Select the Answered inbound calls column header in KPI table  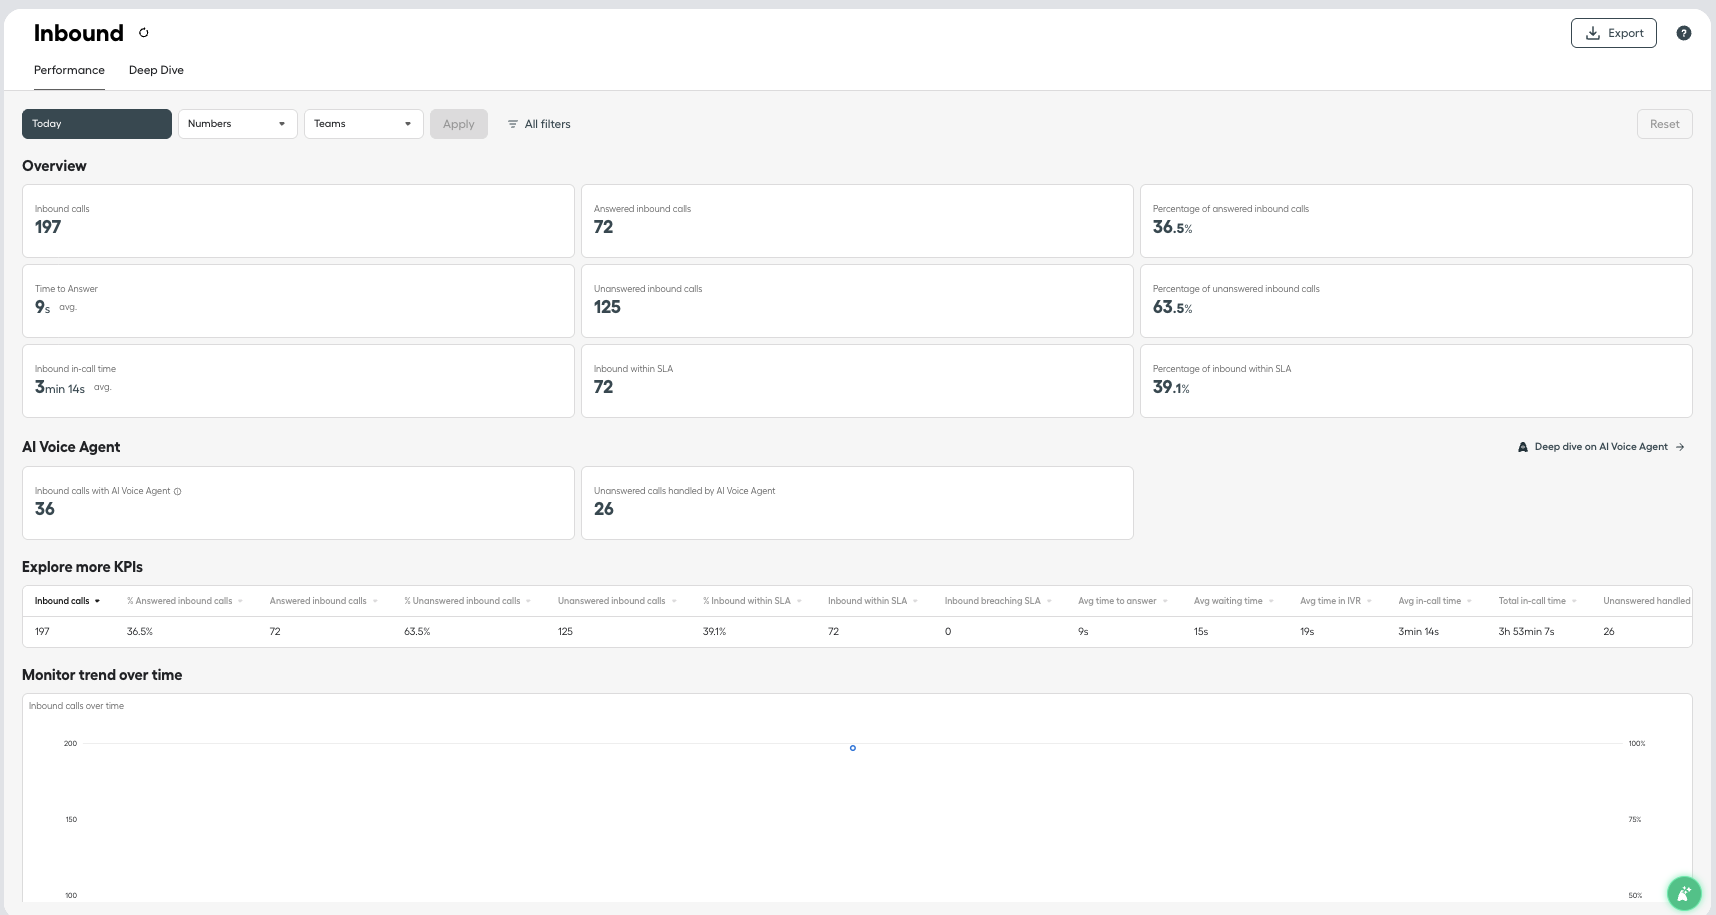point(323,601)
